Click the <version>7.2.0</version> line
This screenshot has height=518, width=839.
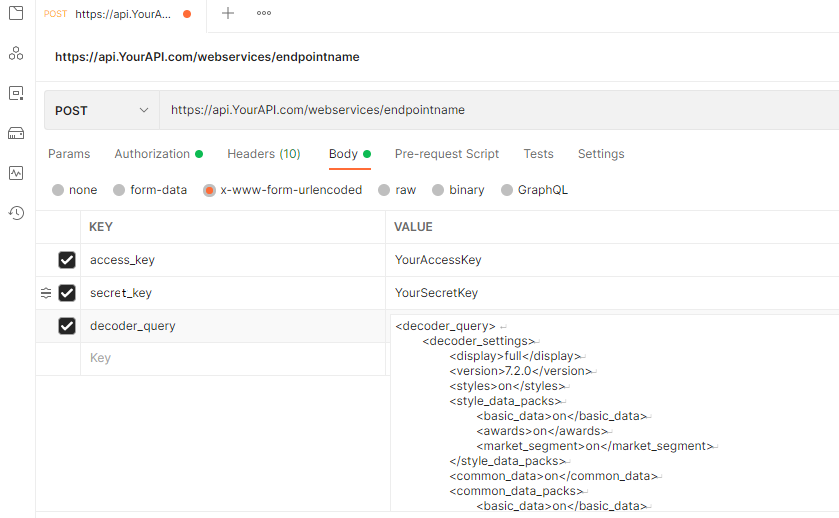[x=521, y=371]
